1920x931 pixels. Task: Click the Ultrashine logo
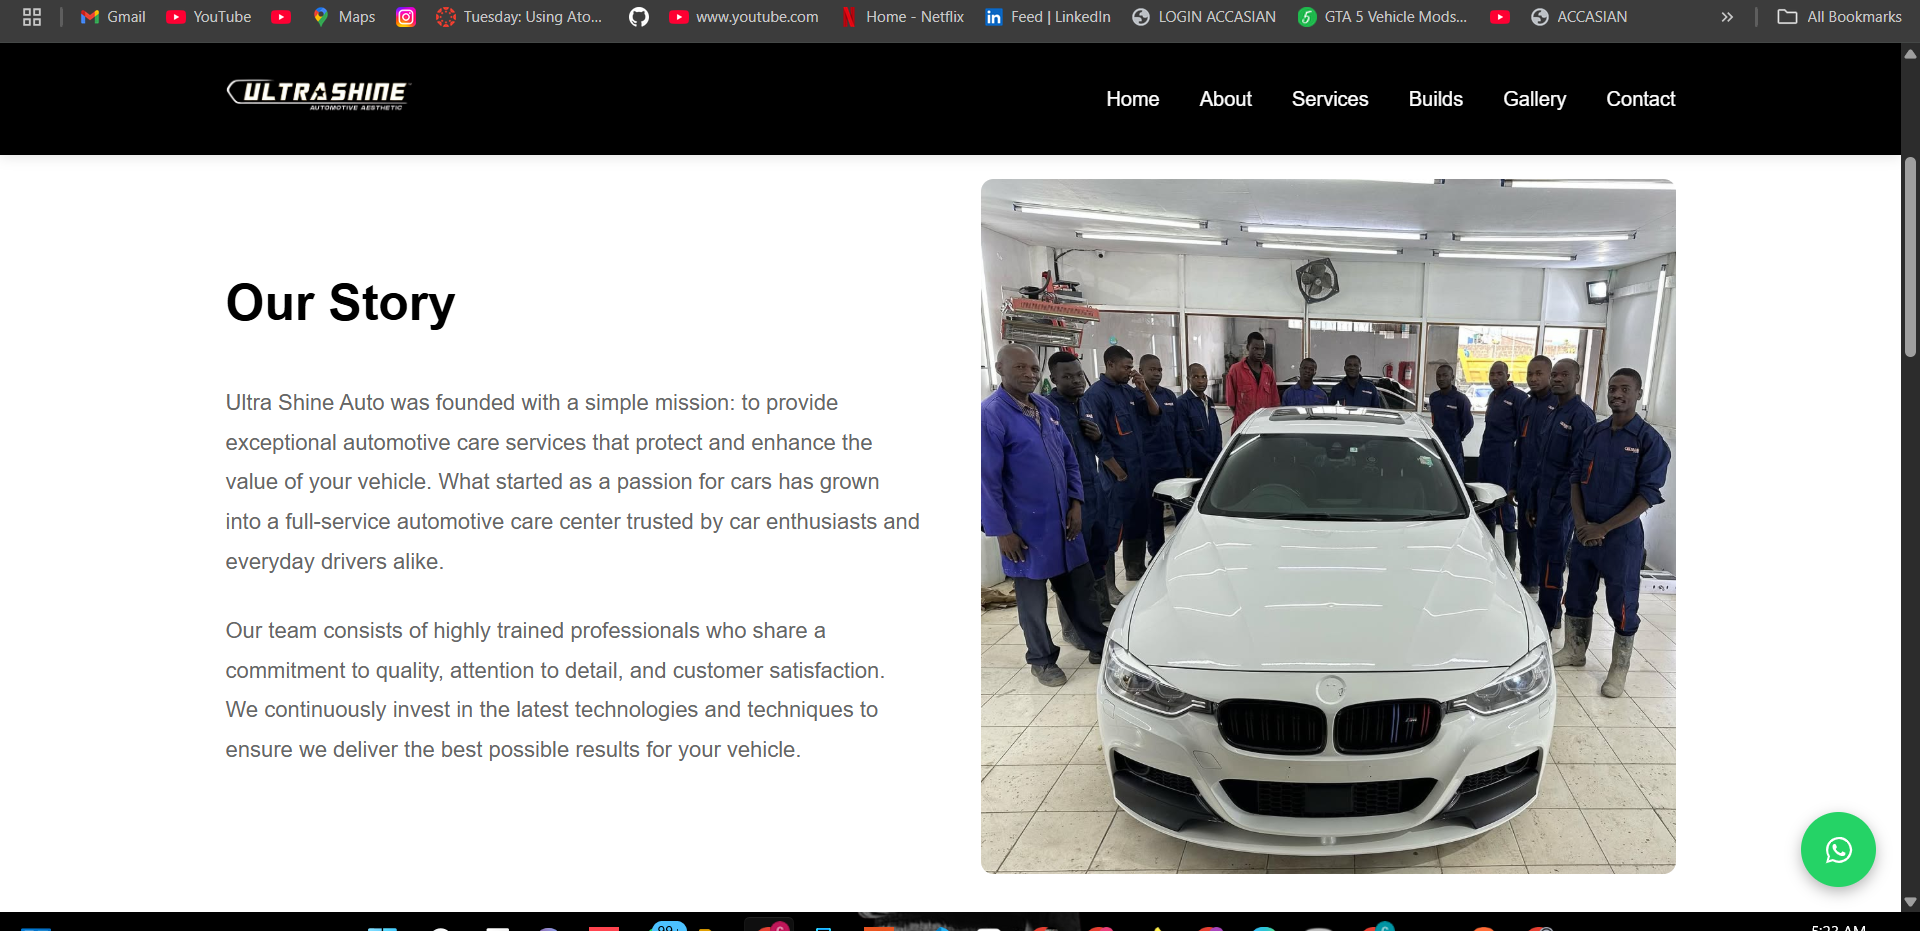click(x=318, y=94)
